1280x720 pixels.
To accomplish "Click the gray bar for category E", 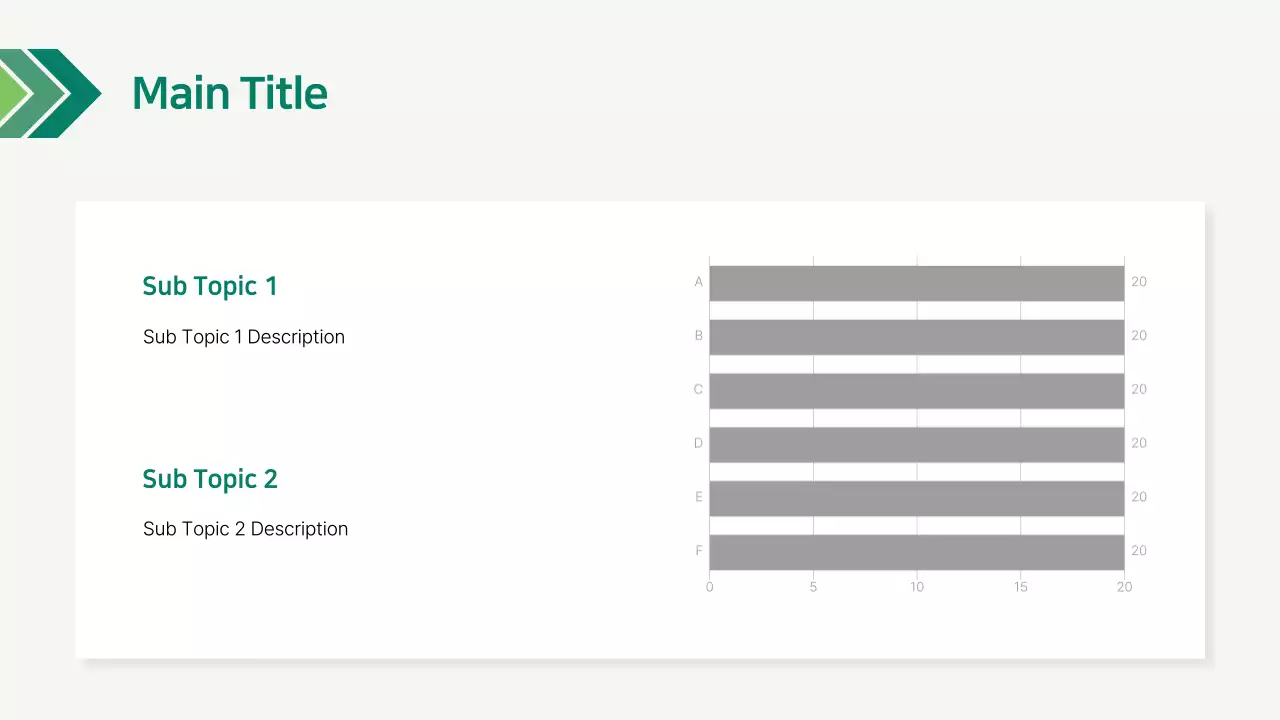I will click(x=916, y=498).
